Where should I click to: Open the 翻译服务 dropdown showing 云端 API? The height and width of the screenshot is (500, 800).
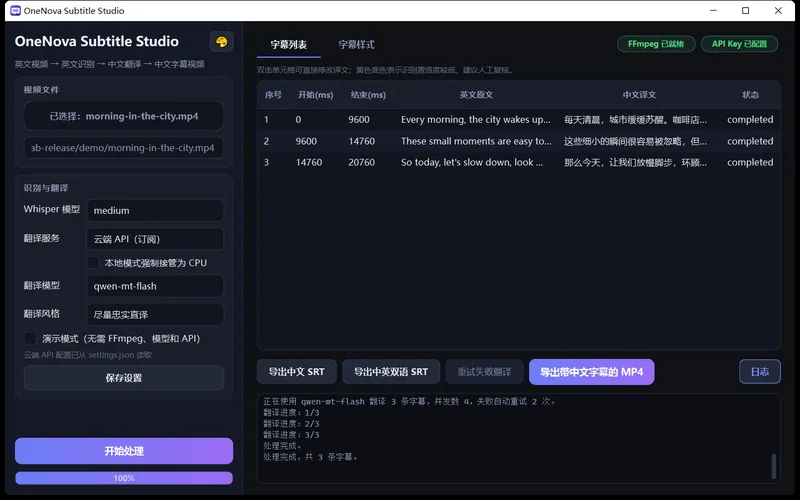155,239
